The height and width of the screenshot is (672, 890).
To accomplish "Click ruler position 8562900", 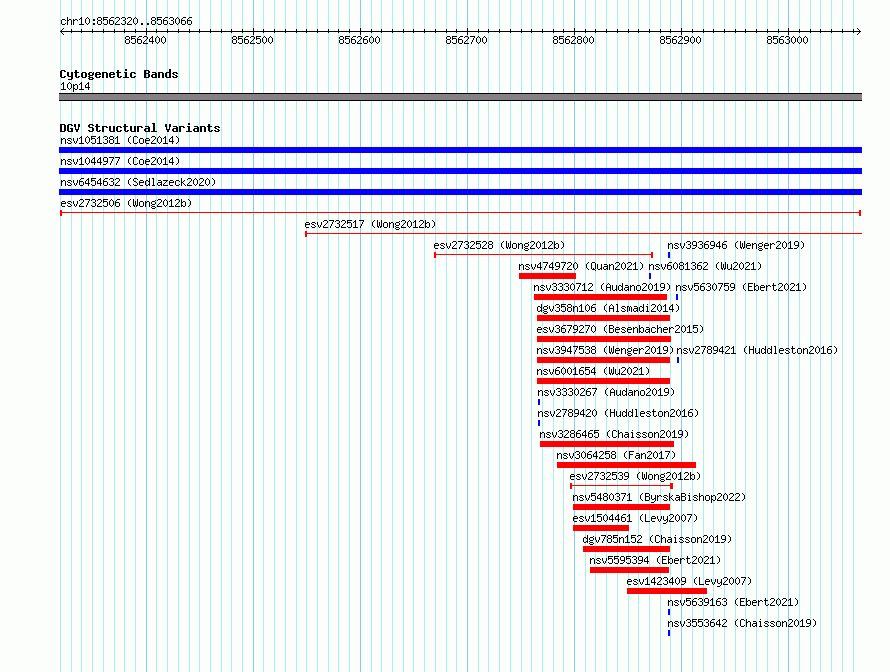I will [681, 40].
